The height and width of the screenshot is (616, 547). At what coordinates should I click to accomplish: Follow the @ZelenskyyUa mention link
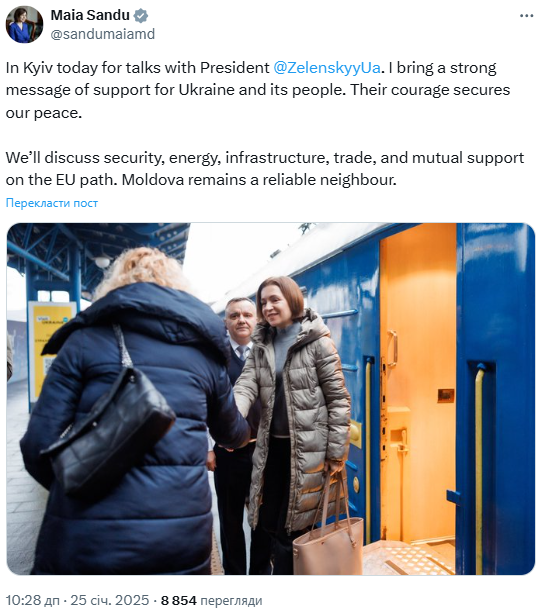pos(327,68)
